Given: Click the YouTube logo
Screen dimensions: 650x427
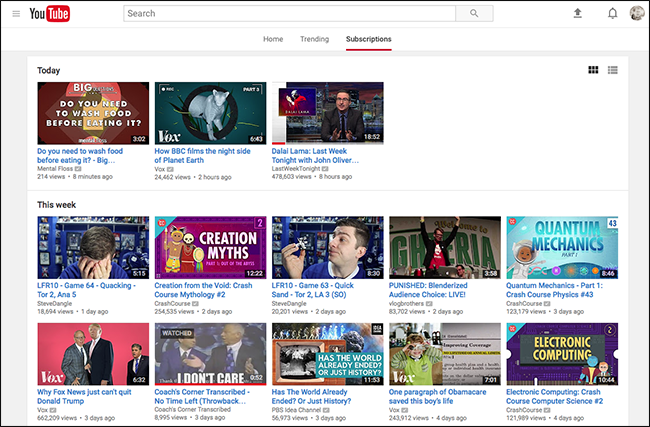Looking at the screenshot, I should pyautogui.click(x=49, y=14).
